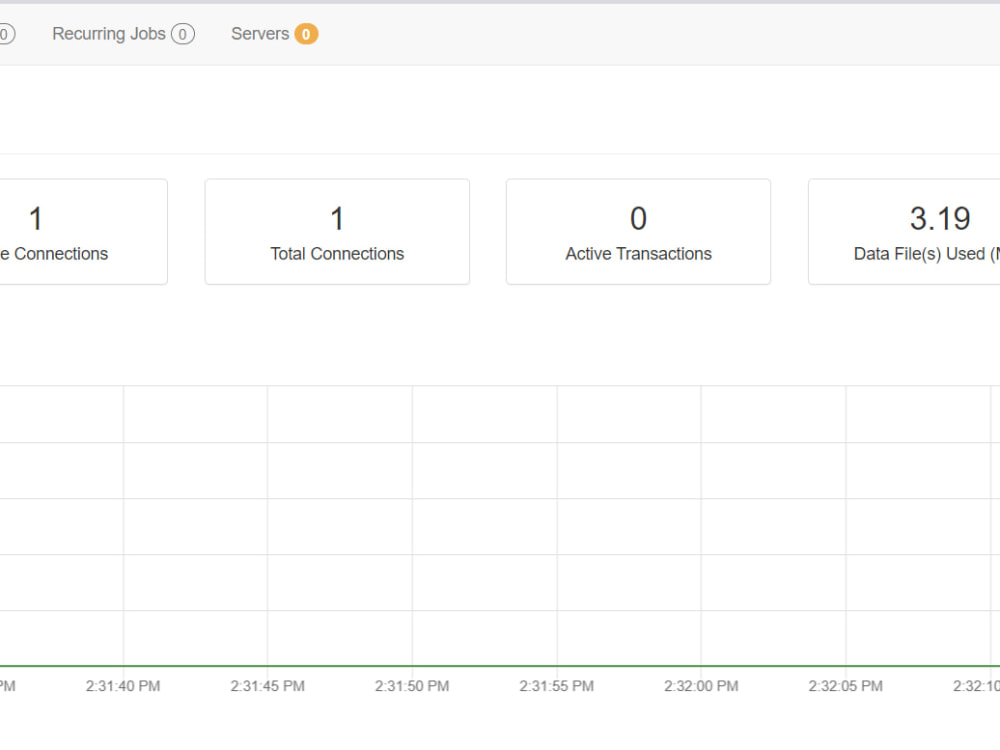Click the Data File(s) Used card
Screen dimensions: 1000x750
(x=903, y=231)
